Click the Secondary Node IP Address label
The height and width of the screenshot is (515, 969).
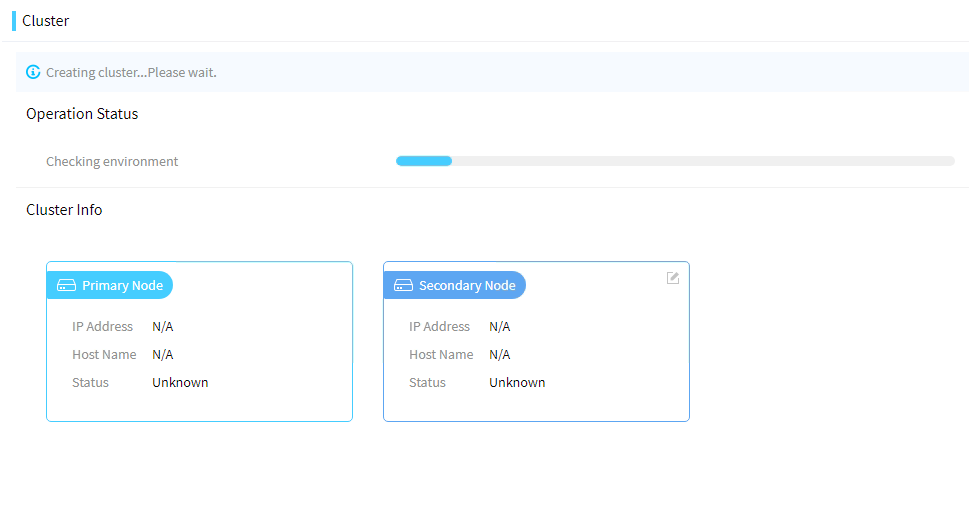click(439, 326)
